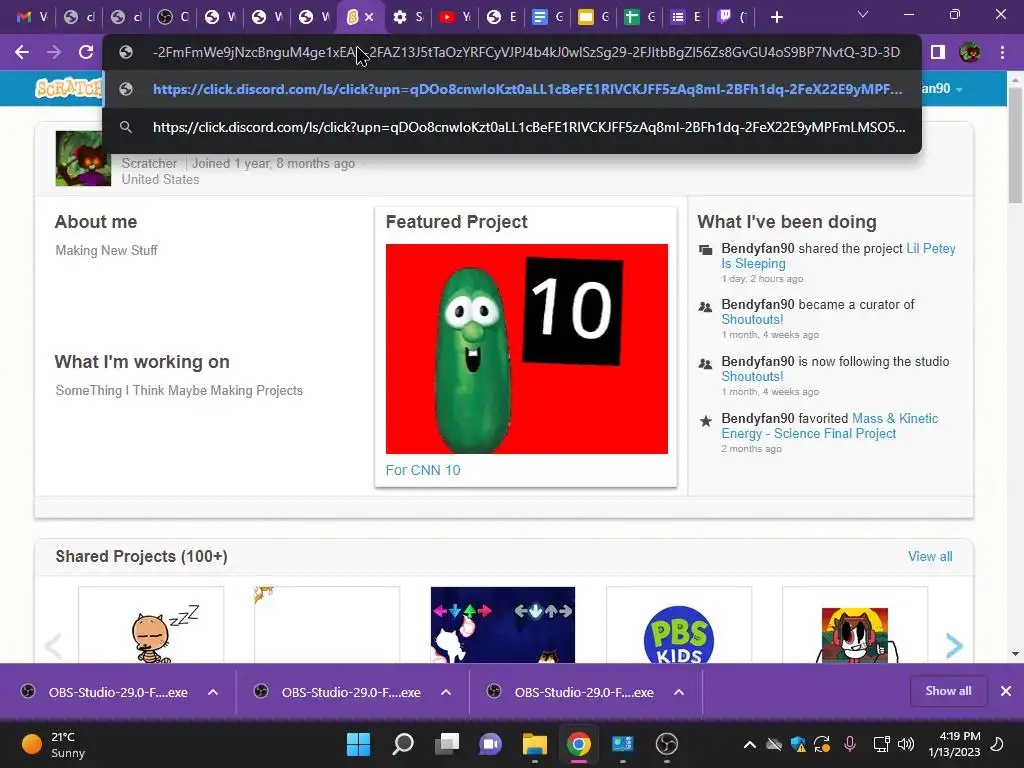Click the Chrome taskbar icon
The height and width of the screenshot is (768, 1024).
(x=579, y=744)
